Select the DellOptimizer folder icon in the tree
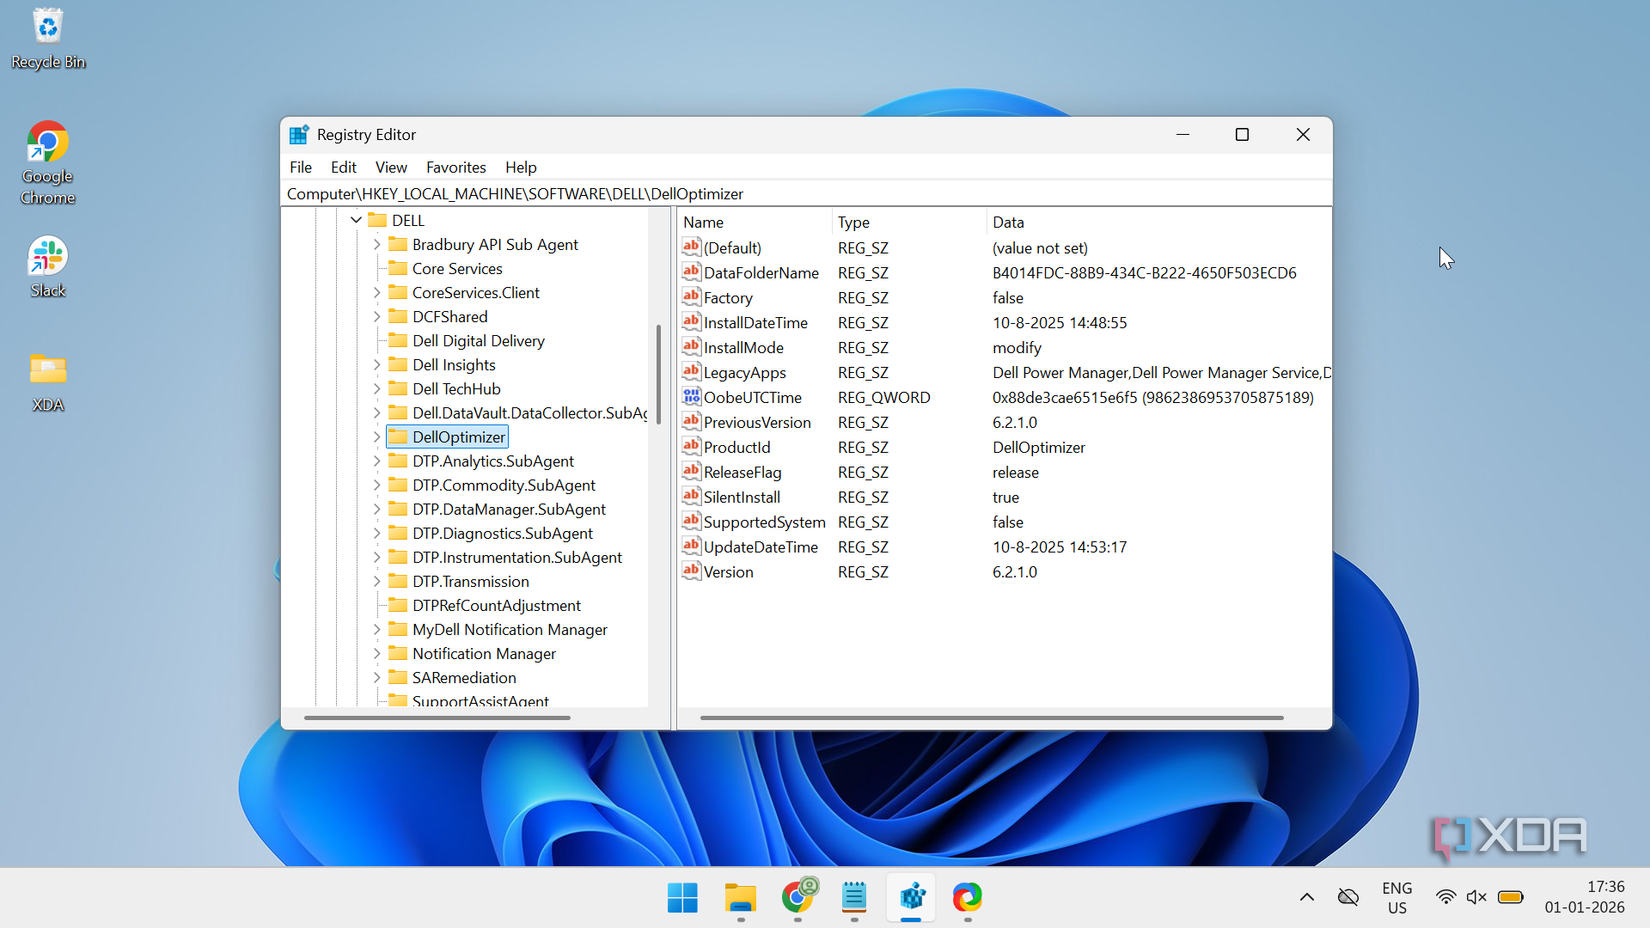 [397, 436]
